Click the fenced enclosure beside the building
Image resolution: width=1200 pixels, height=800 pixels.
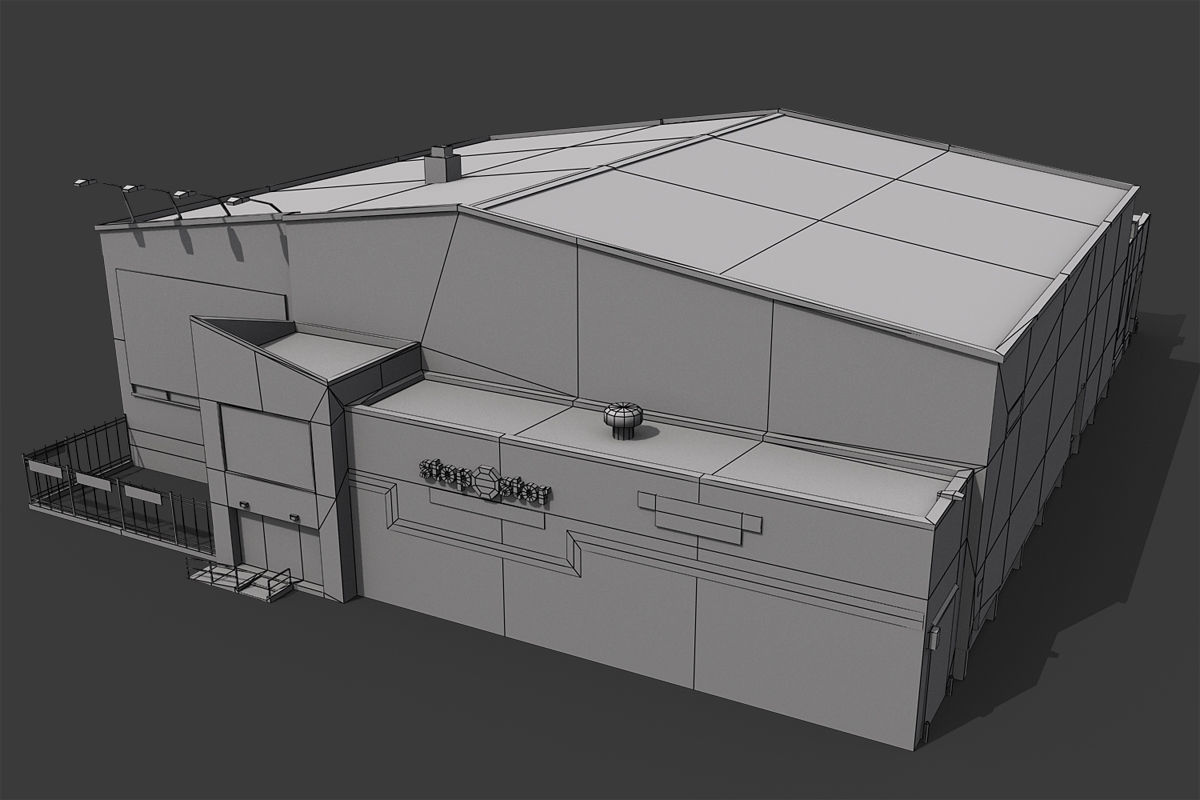point(118,488)
